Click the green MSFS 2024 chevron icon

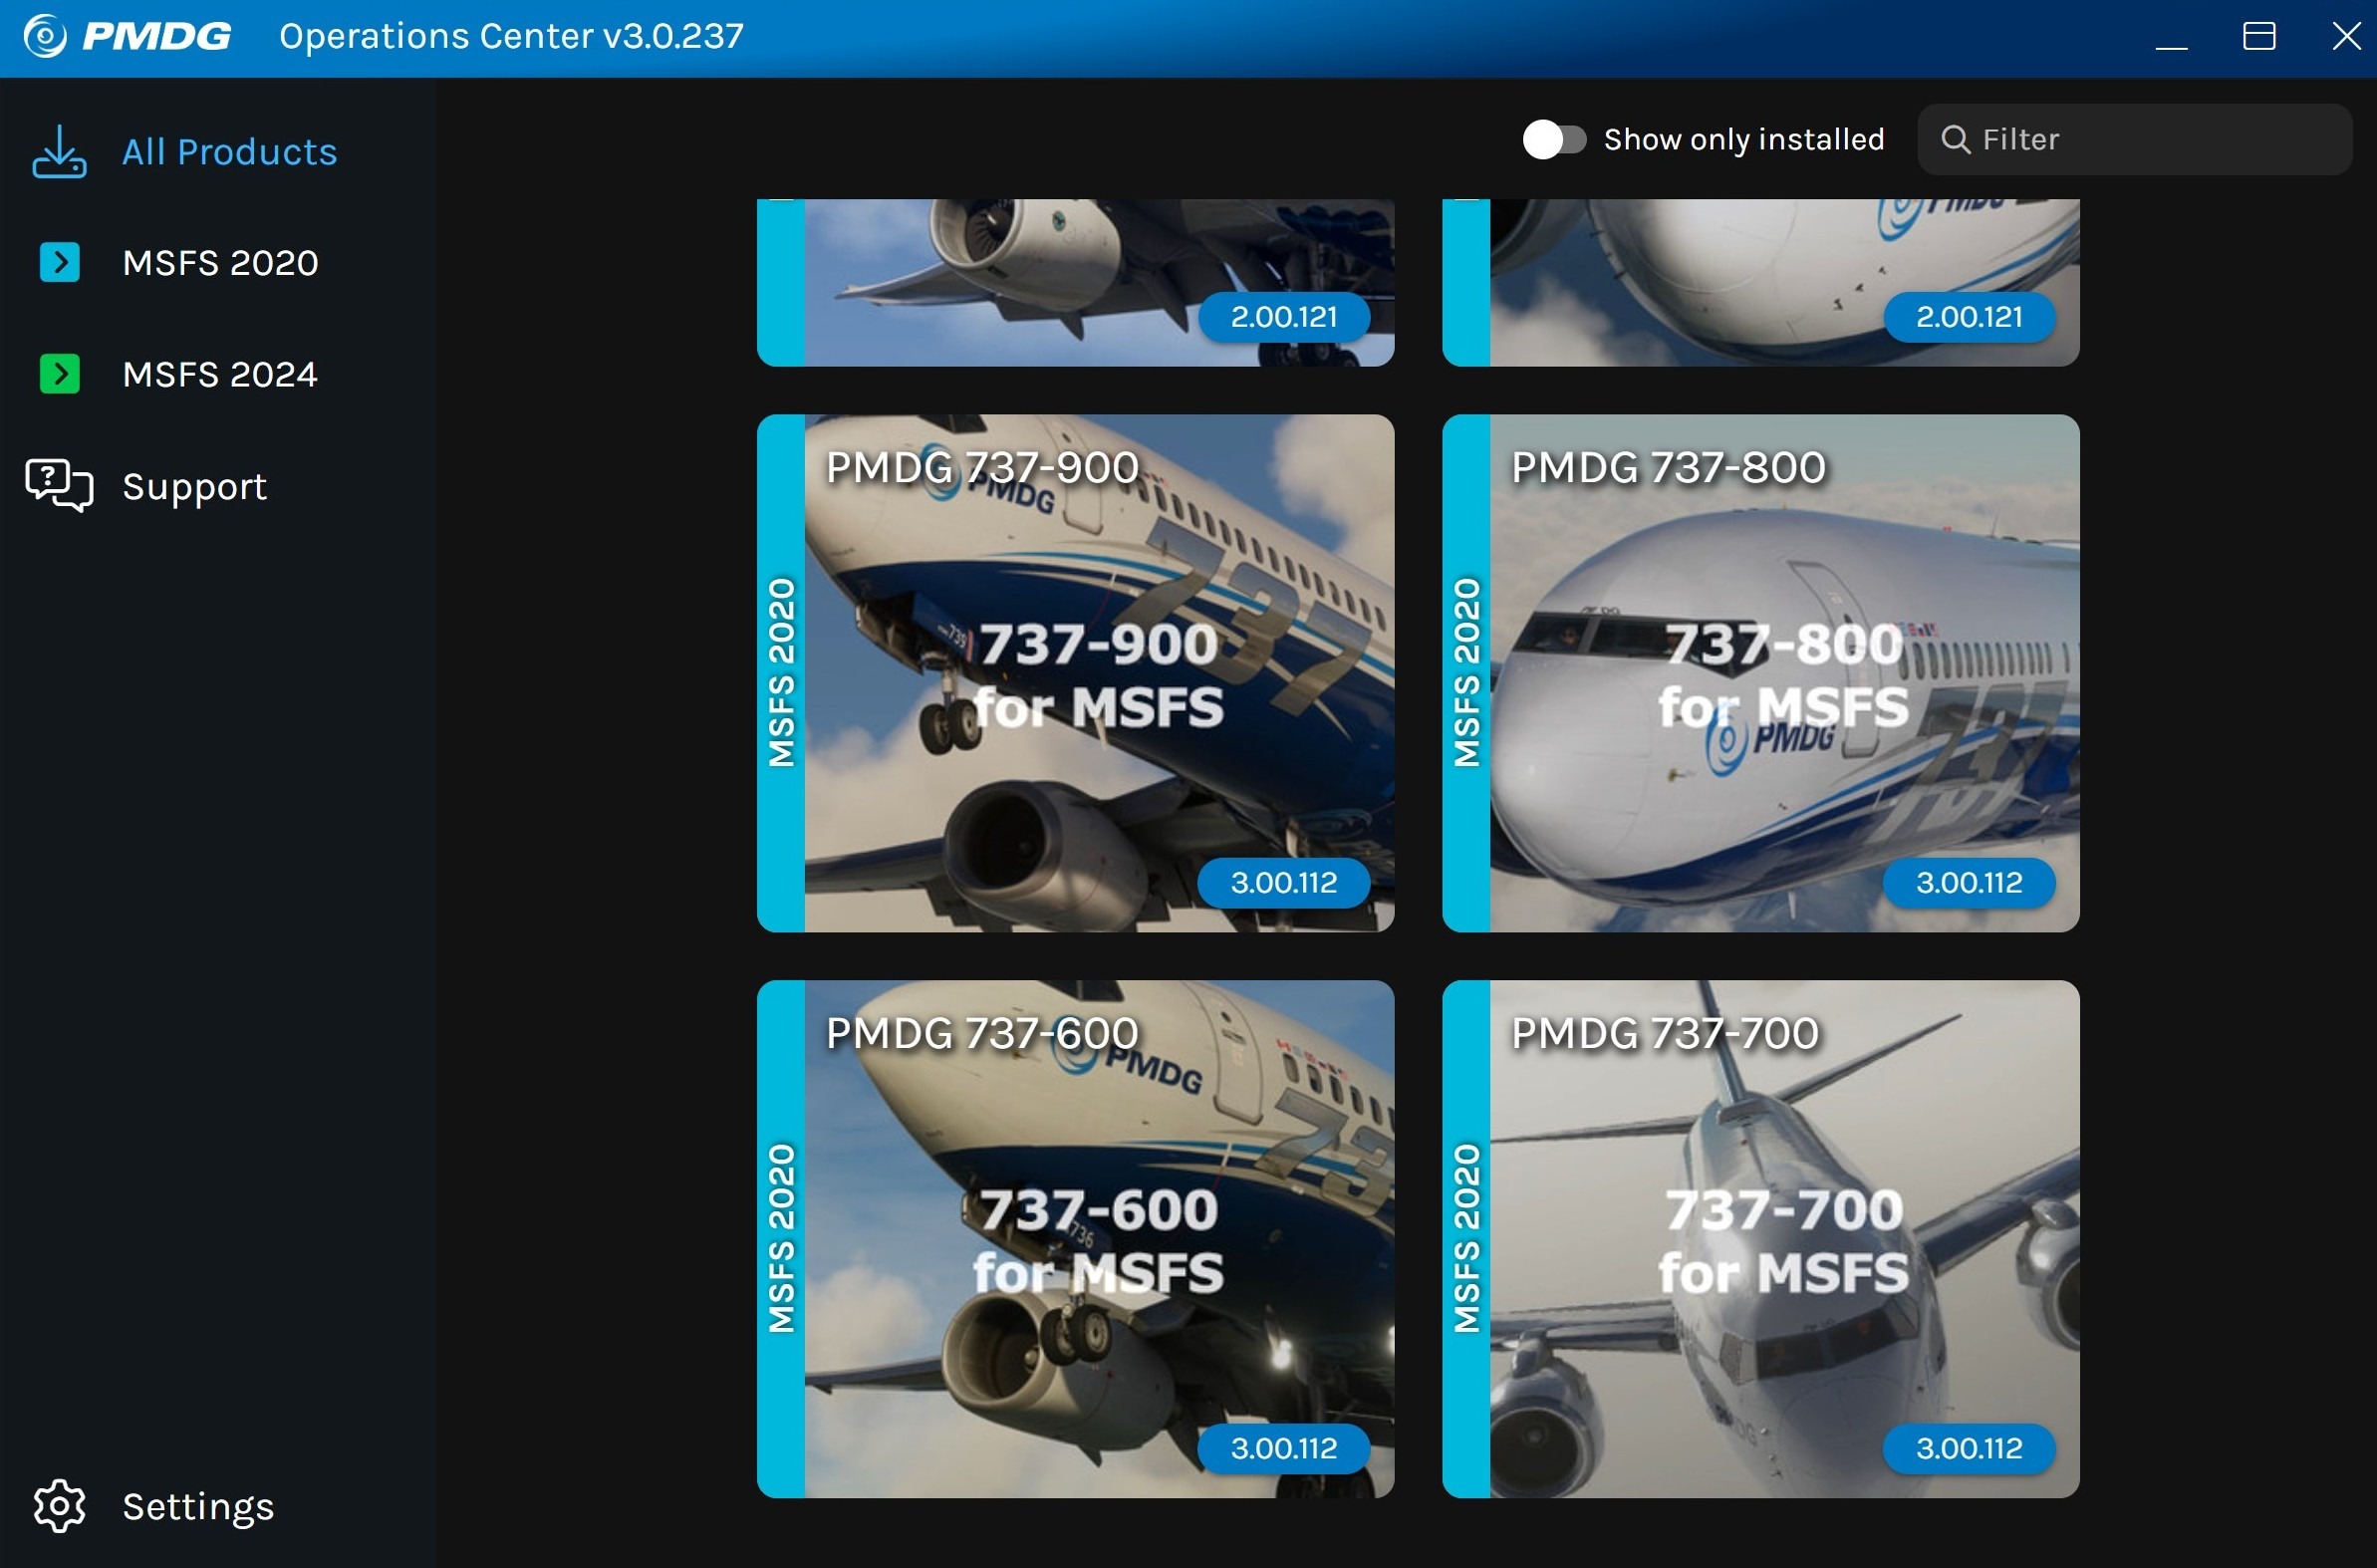tap(60, 374)
